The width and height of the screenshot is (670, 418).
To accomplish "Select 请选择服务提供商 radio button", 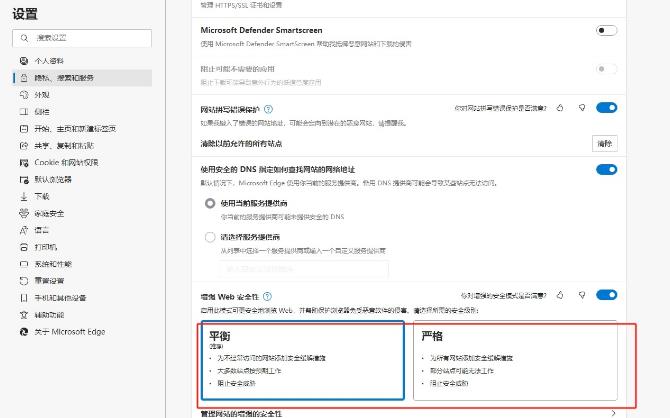I will [x=210, y=237].
